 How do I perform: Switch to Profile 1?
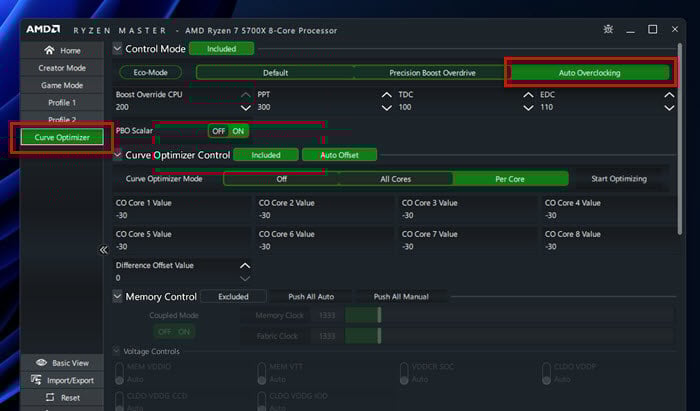click(x=62, y=103)
